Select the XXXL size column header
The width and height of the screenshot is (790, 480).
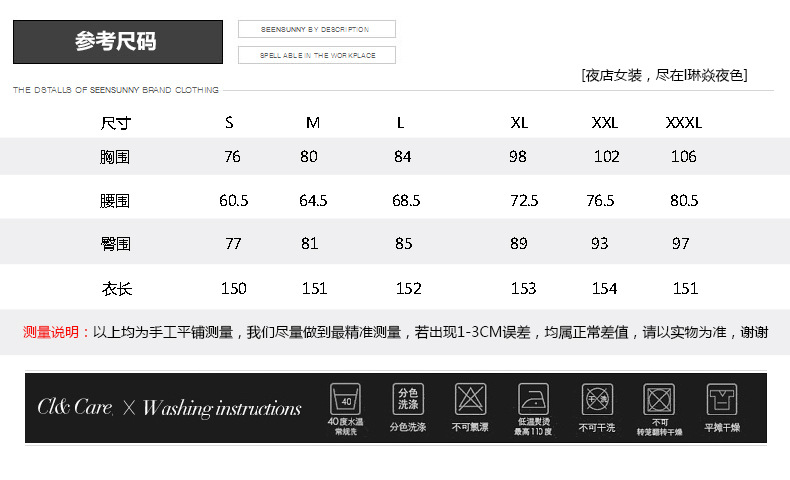(x=684, y=122)
